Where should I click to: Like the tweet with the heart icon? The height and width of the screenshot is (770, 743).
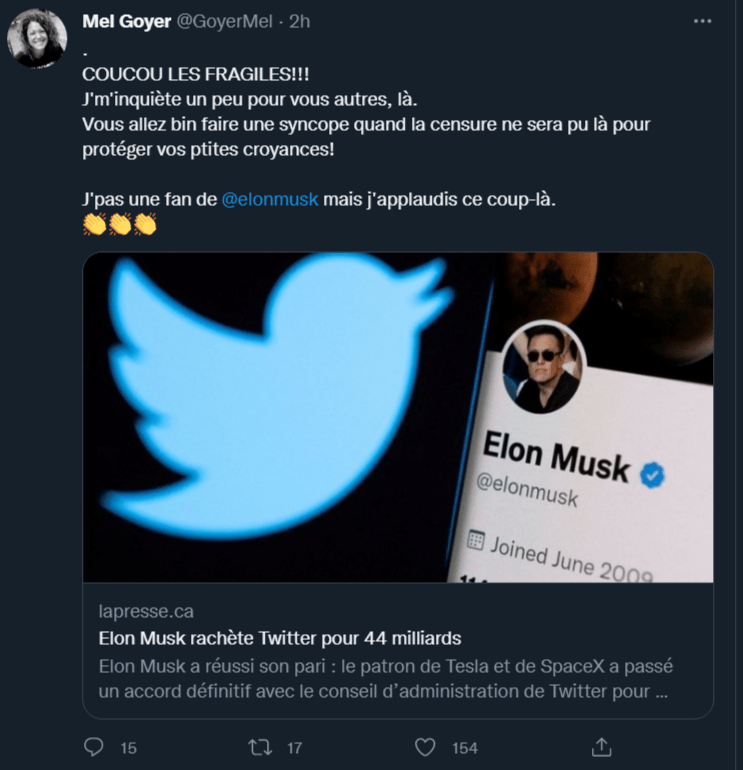click(425, 747)
